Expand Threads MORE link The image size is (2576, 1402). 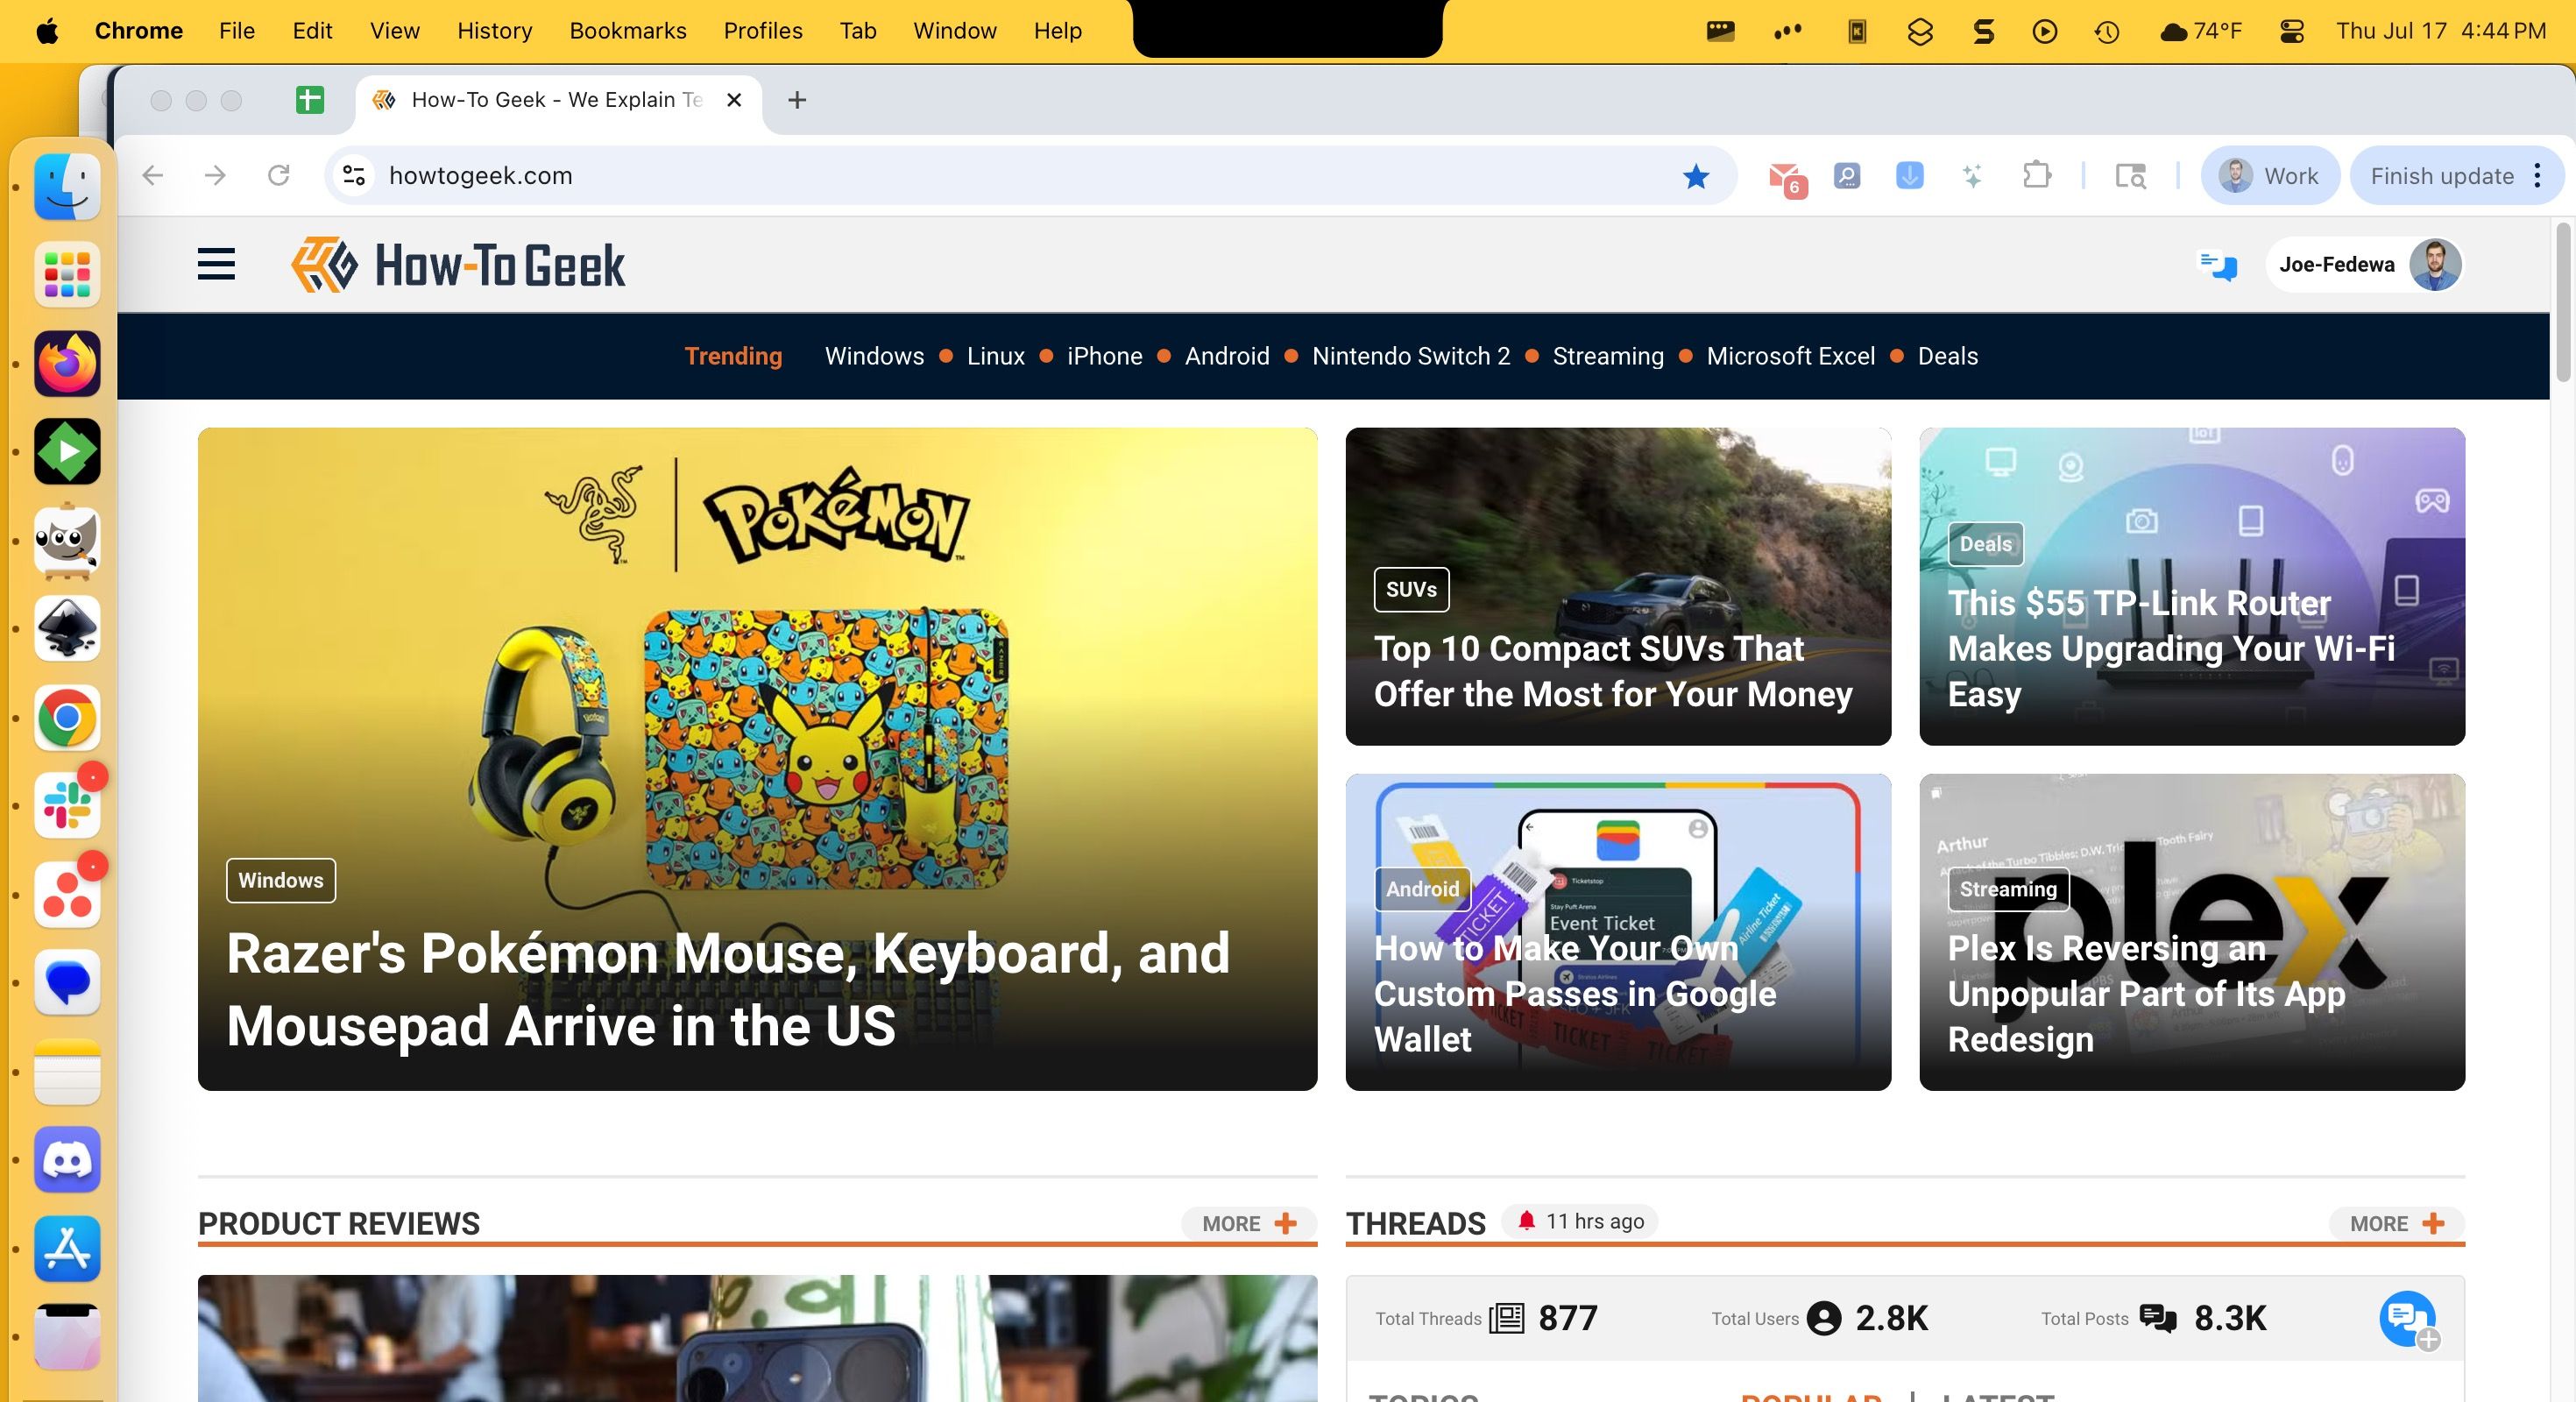click(x=2396, y=1223)
